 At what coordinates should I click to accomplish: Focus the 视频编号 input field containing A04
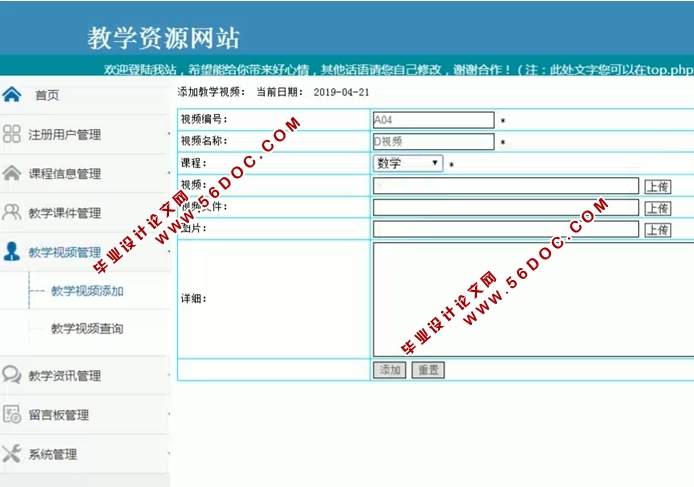pos(433,120)
